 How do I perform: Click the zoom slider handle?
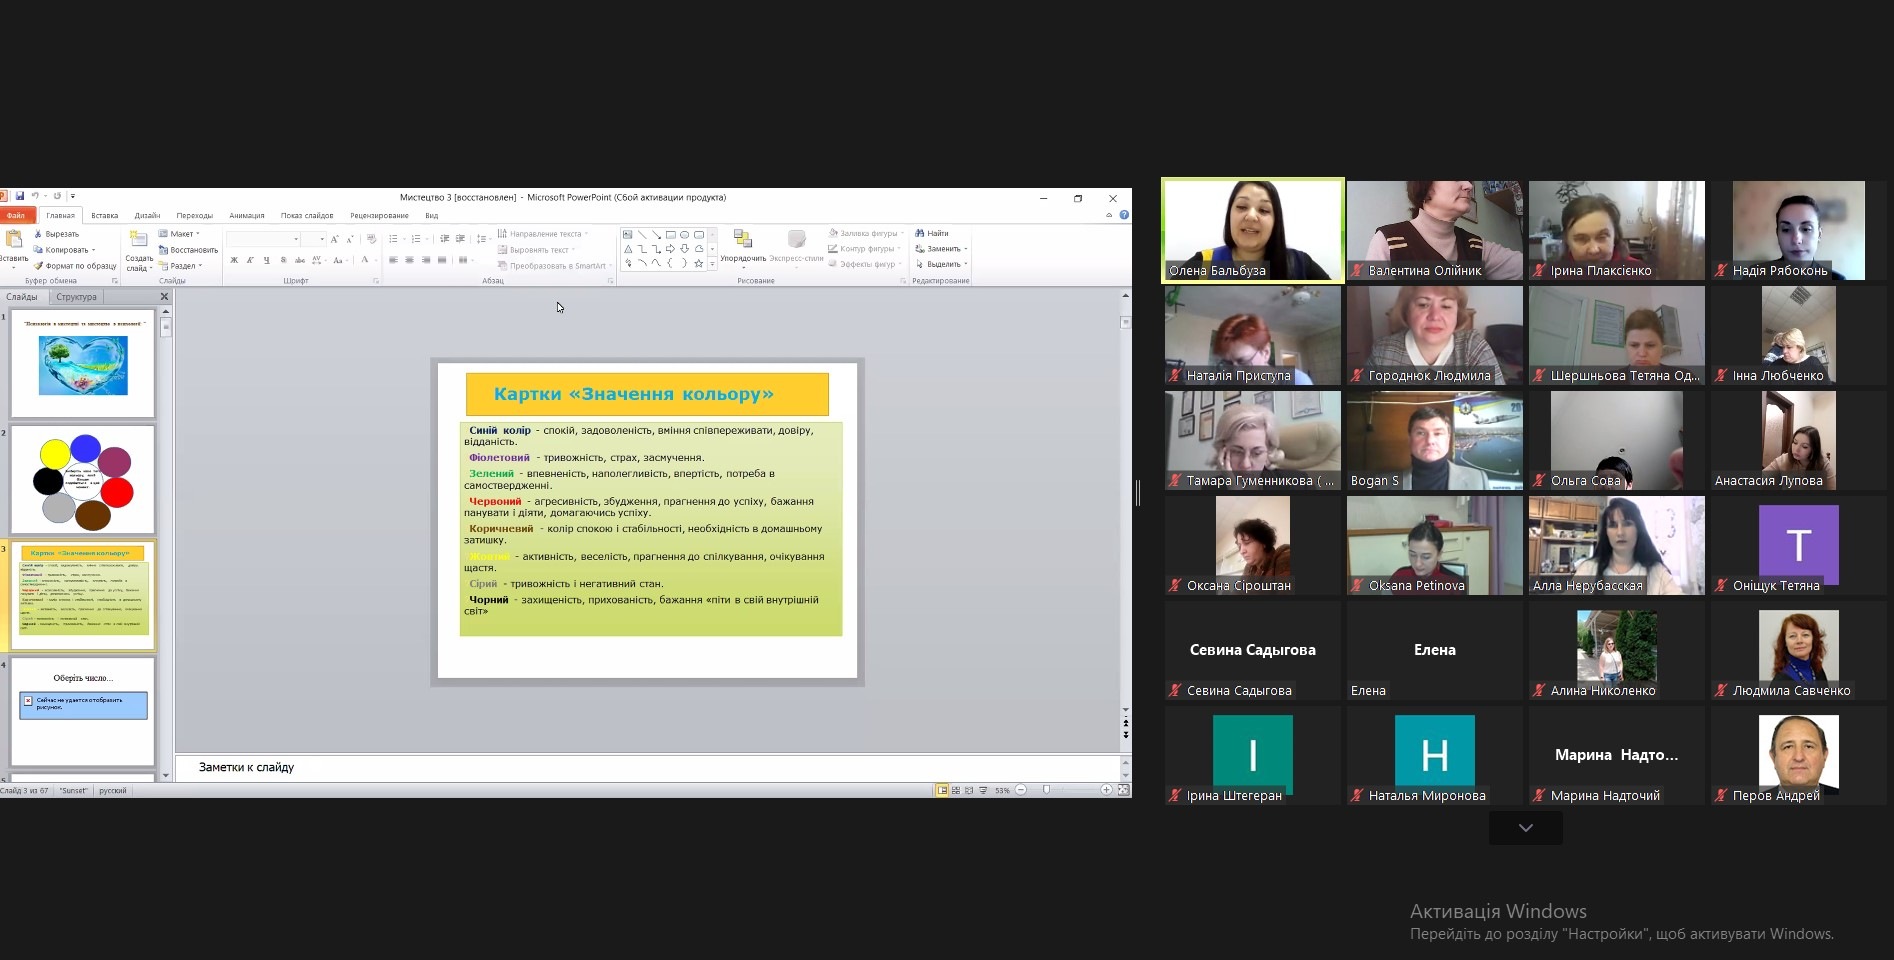tap(1046, 790)
